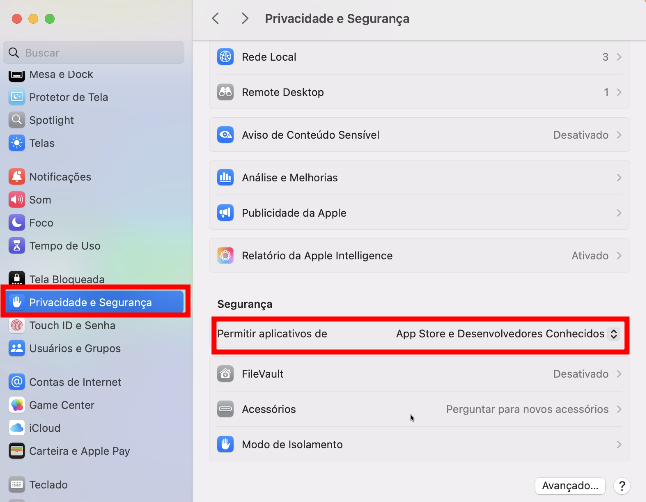Click the question mark help button
Screen dimensions: 646x502
(622, 485)
